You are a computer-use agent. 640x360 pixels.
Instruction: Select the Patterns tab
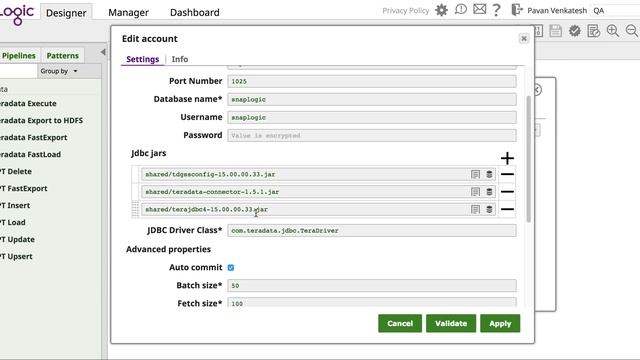[x=62, y=56]
